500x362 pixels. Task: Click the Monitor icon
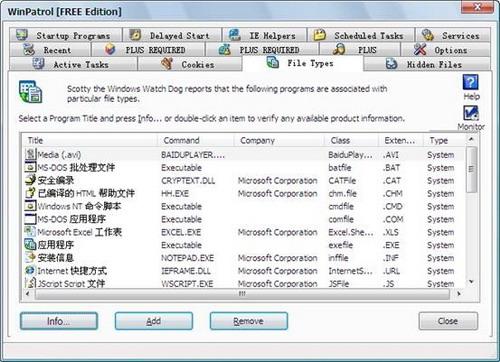click(x=471, y=113)
